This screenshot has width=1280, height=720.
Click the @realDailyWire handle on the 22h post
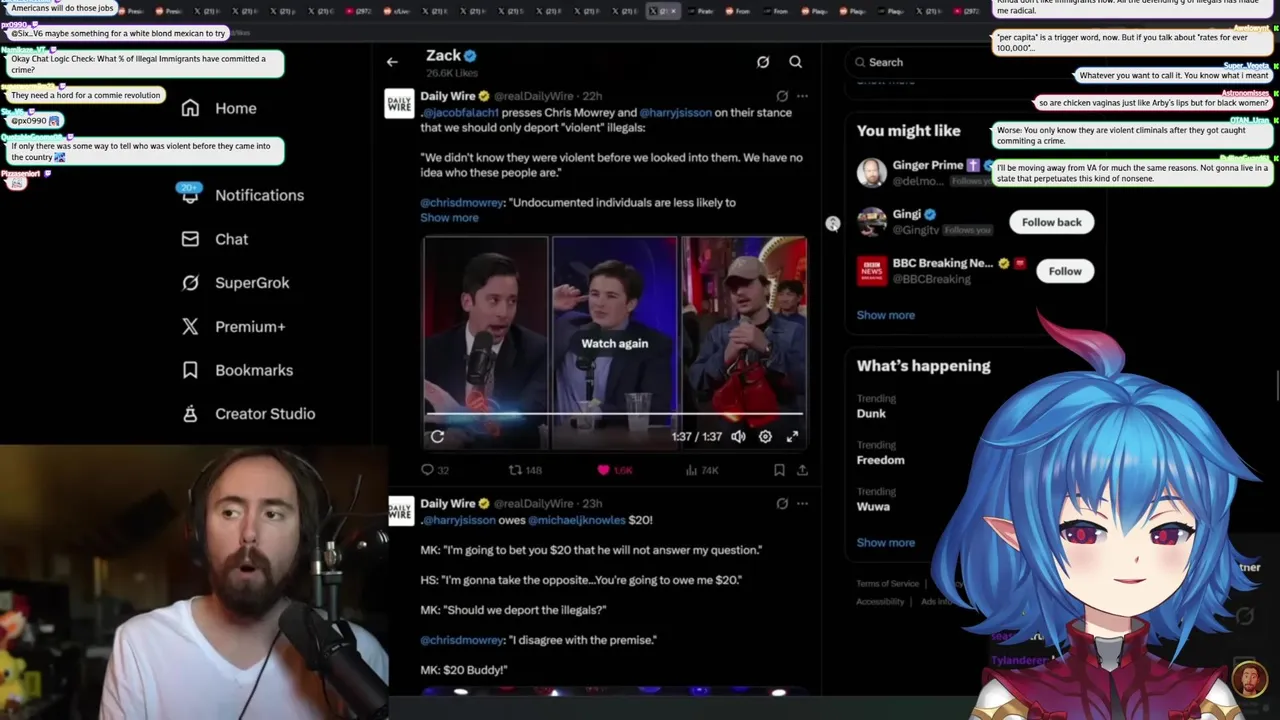click(x=534, y=96)
